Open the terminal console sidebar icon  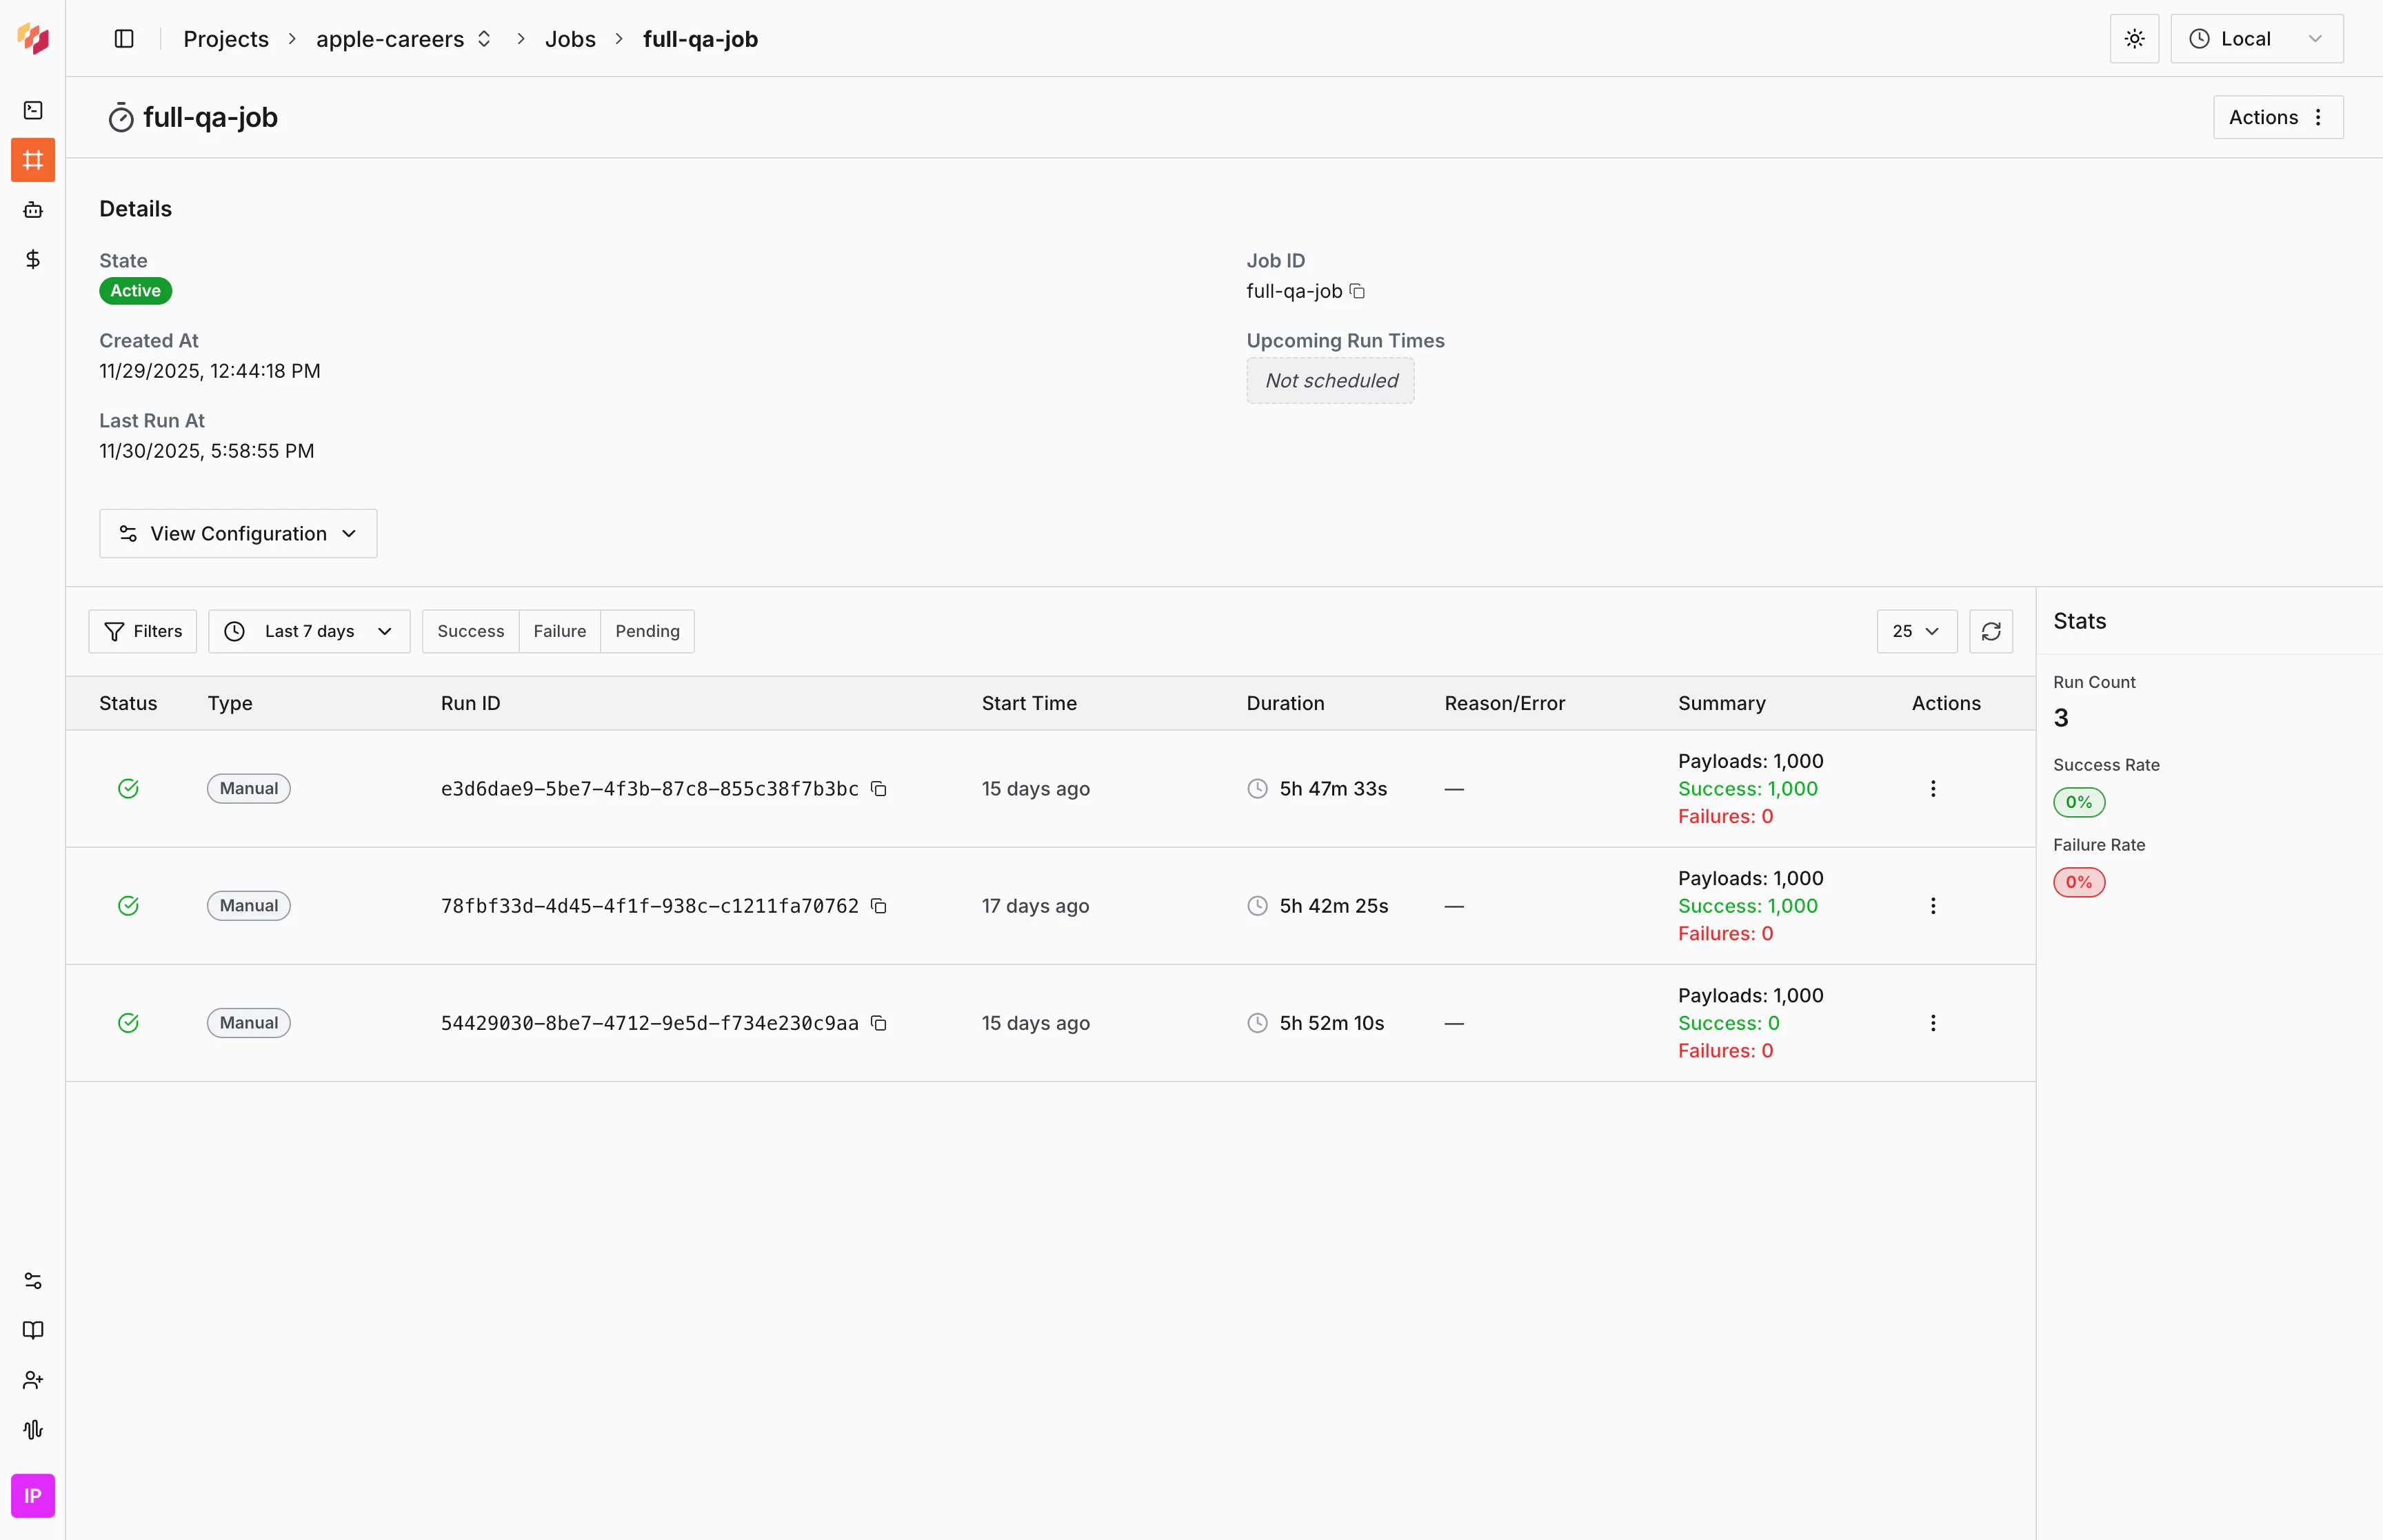(33, 110)
